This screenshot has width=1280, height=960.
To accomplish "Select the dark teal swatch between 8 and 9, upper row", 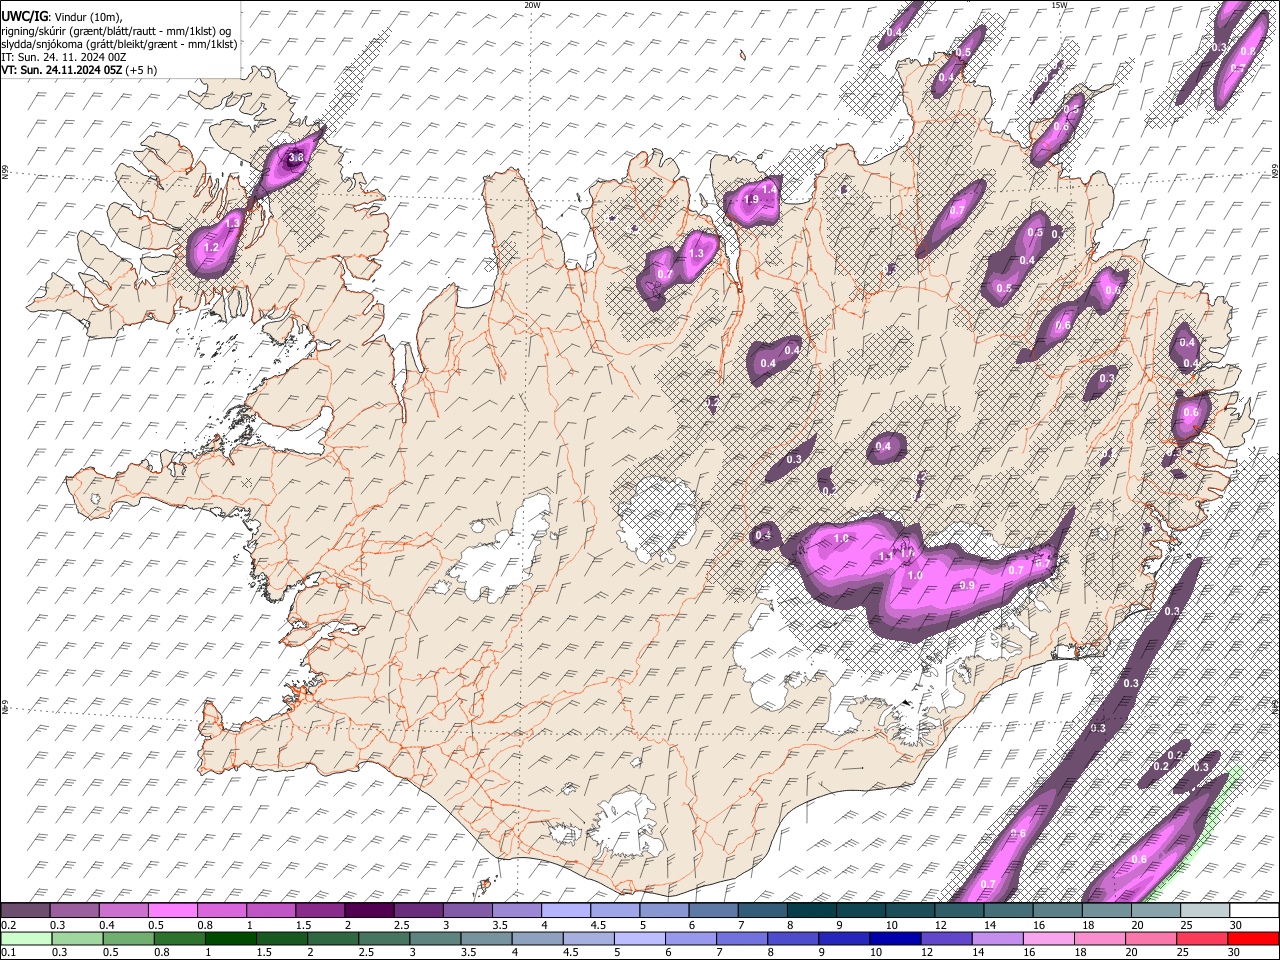I will [x=811, y=911].
